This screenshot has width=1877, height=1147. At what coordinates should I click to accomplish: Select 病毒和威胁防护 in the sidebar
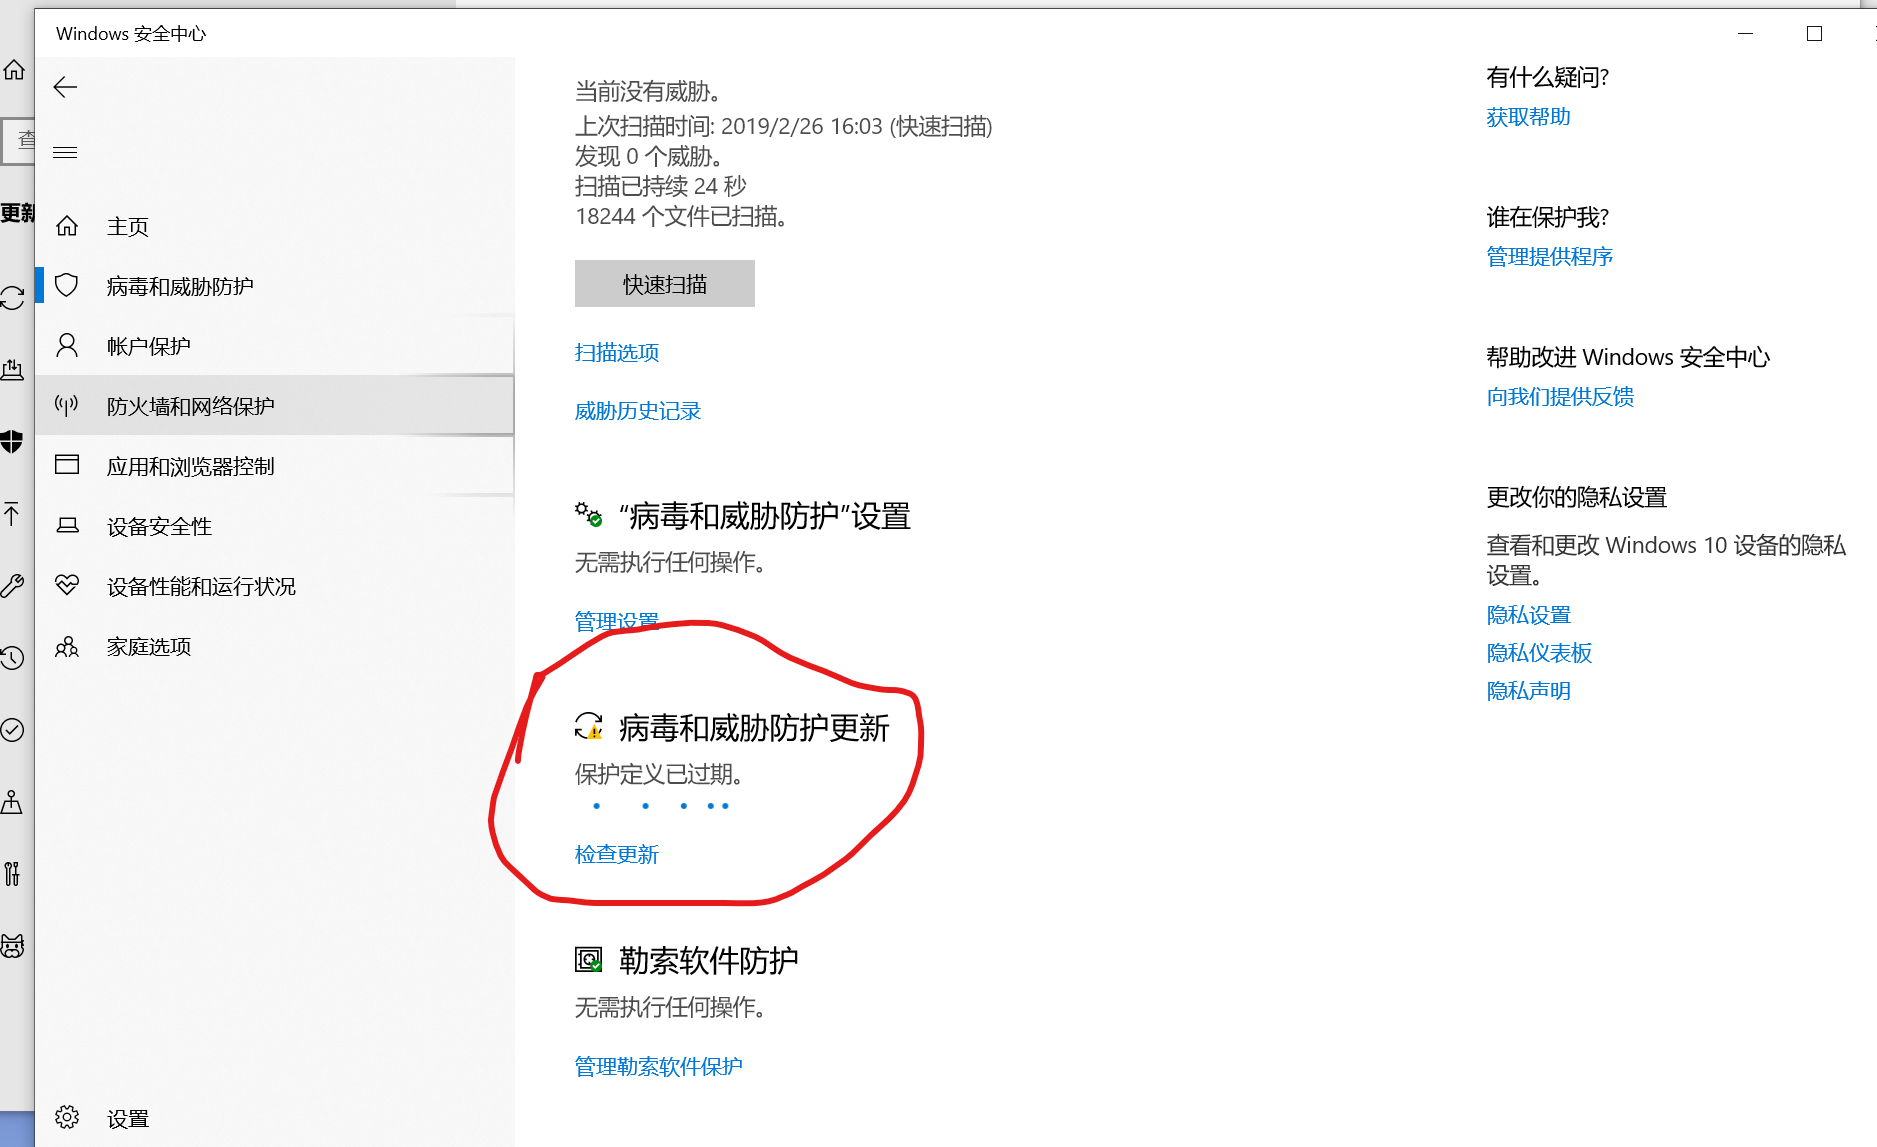point(274,286)
